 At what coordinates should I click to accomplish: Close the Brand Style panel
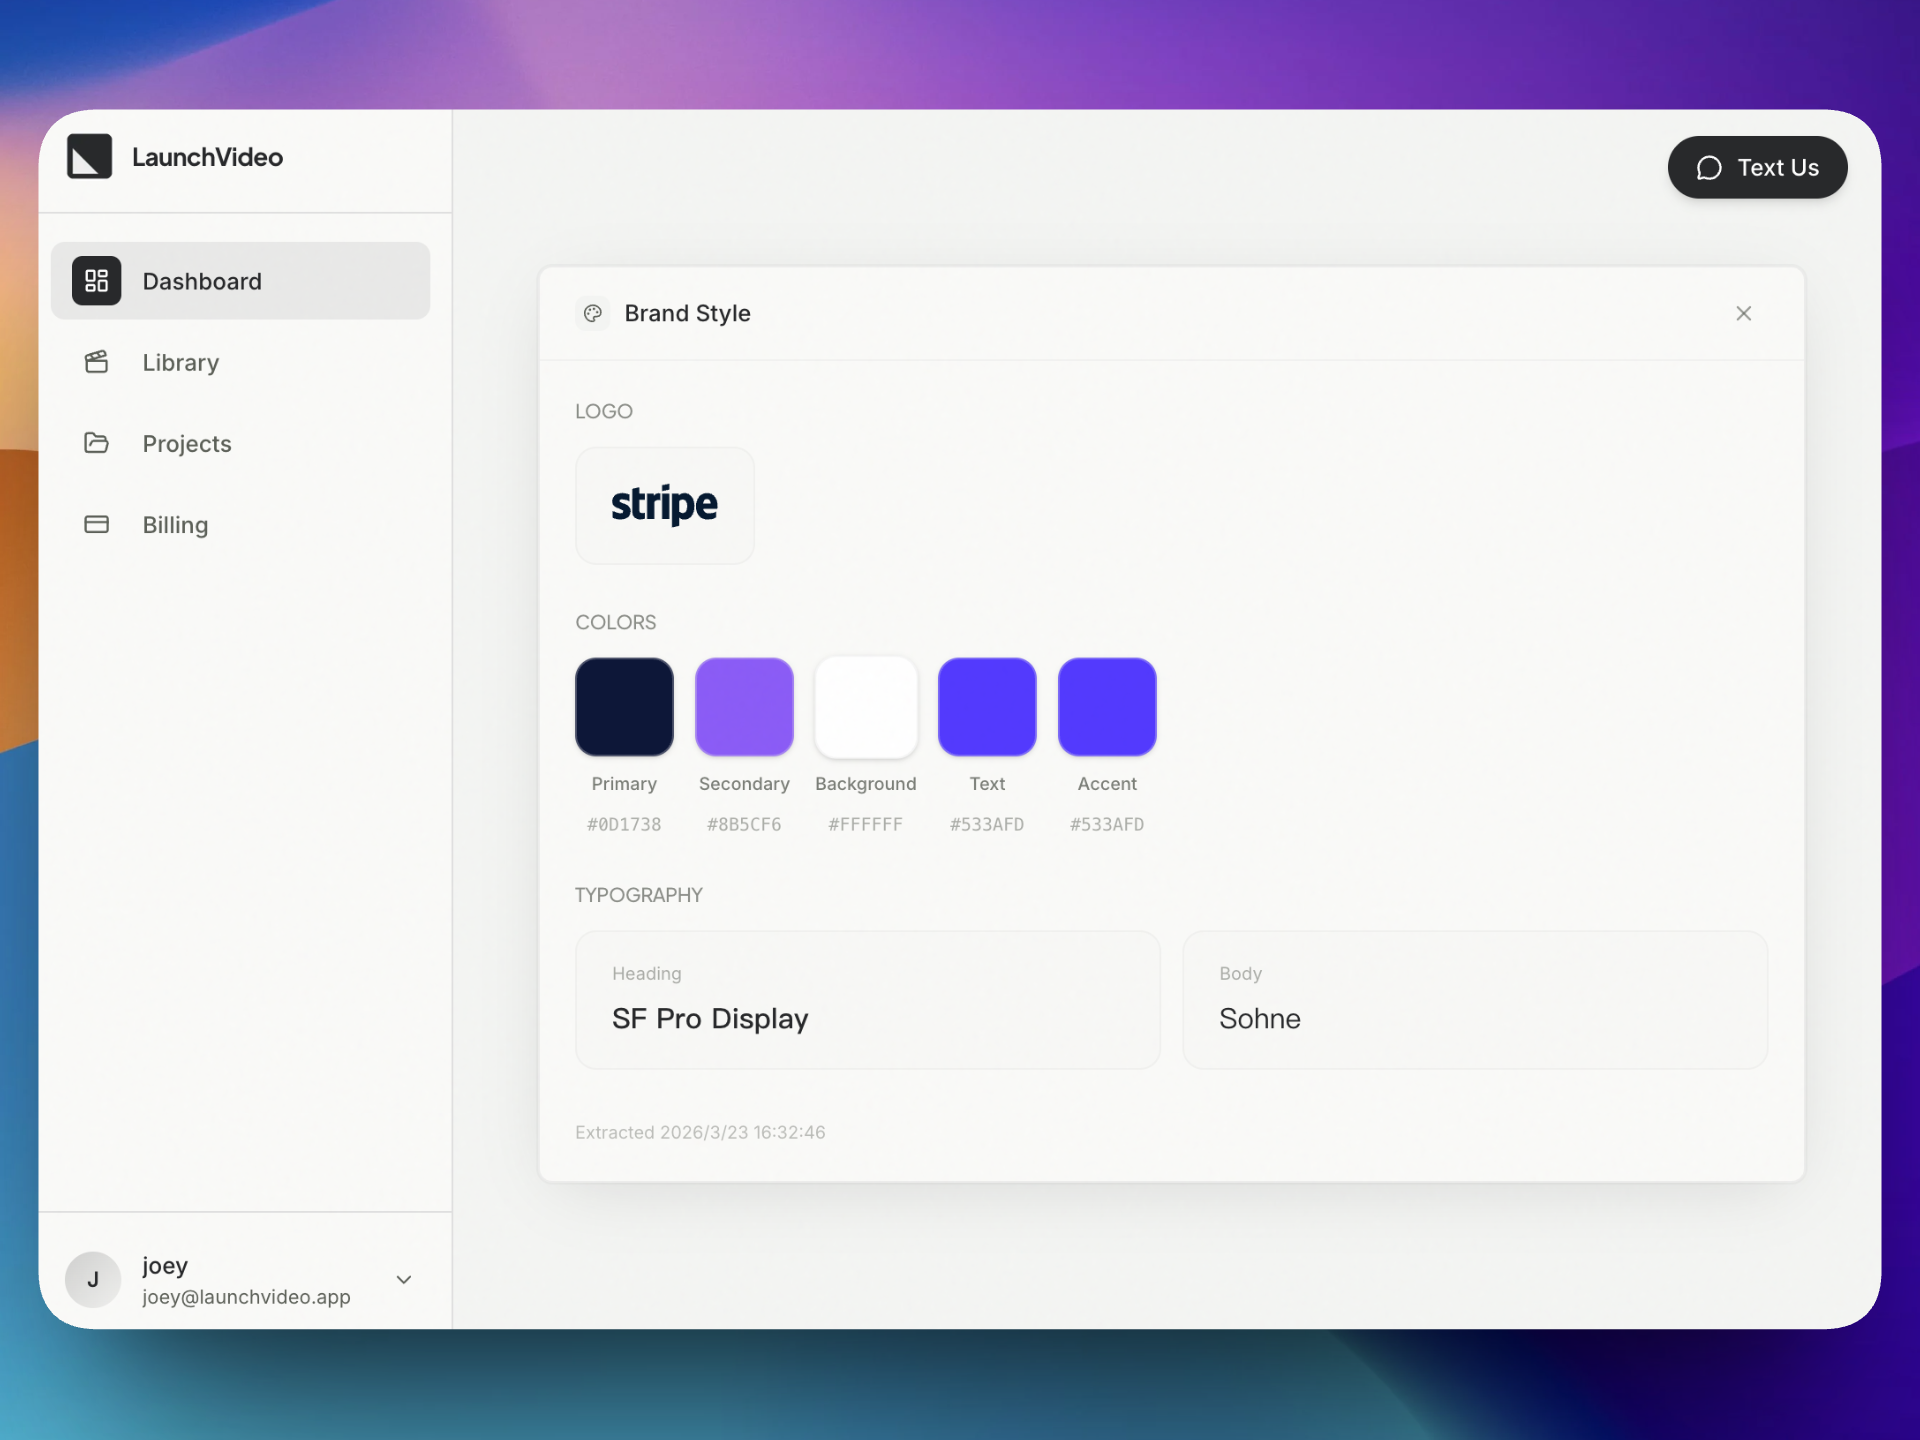coord(1743,313)
